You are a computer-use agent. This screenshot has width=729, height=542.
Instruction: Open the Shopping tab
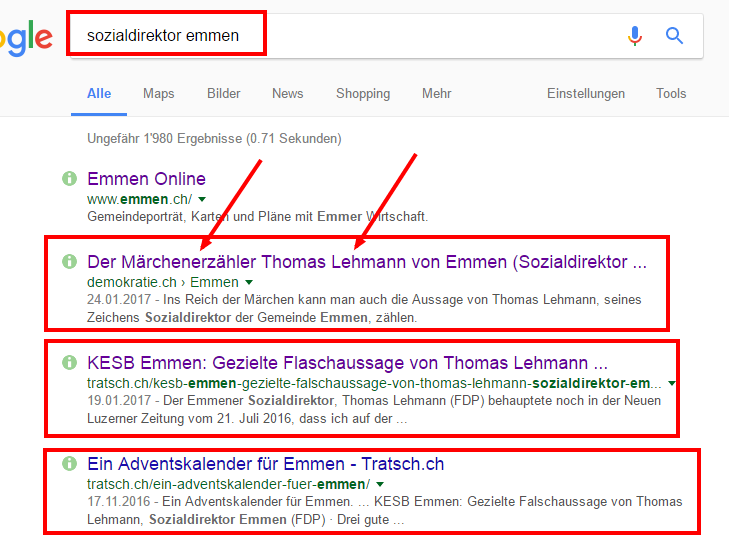[363, 93]
